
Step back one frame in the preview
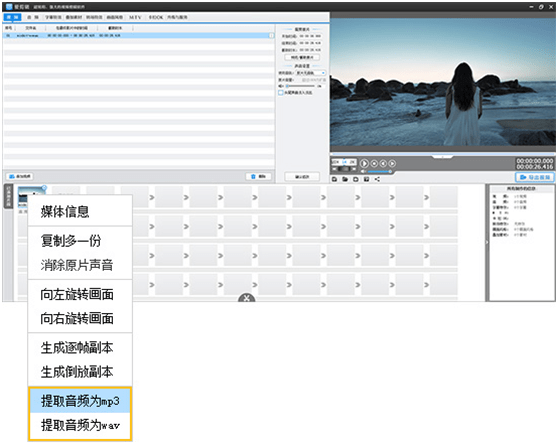383,163
